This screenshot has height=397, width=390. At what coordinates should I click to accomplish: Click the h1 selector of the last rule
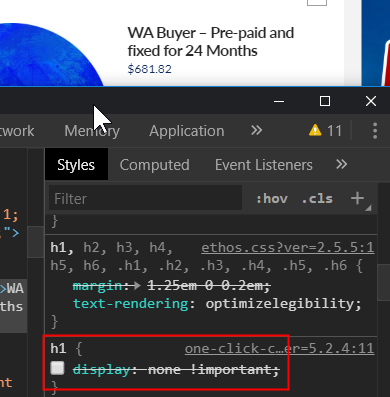58,349
